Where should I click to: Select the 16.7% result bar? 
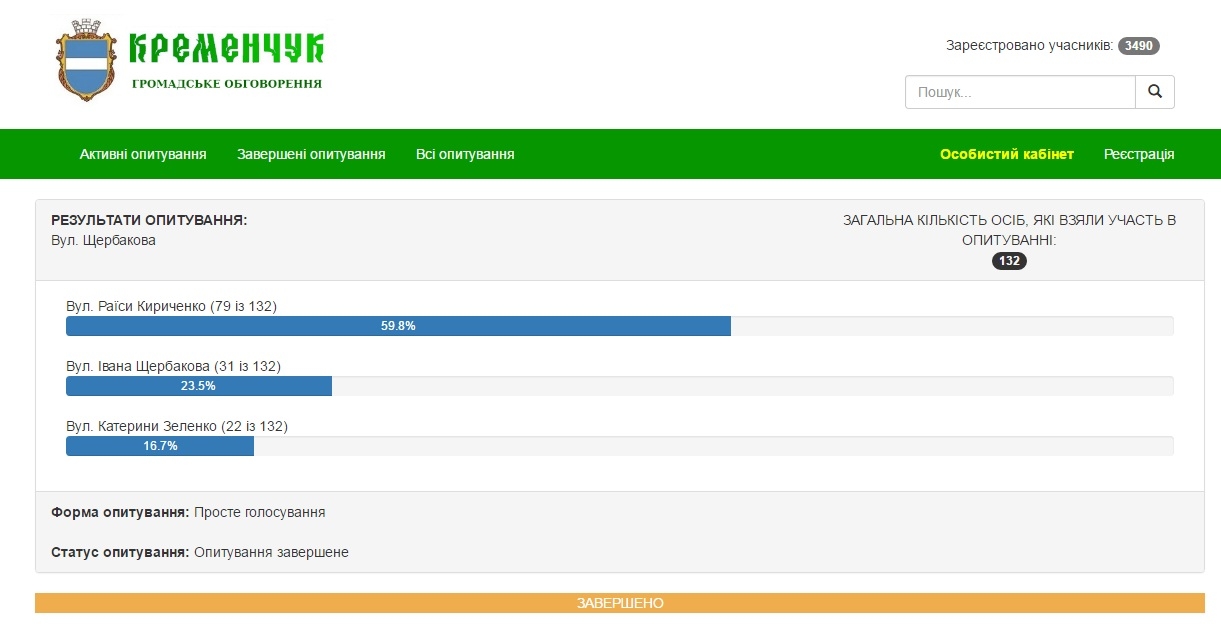[x=160, y=446]
